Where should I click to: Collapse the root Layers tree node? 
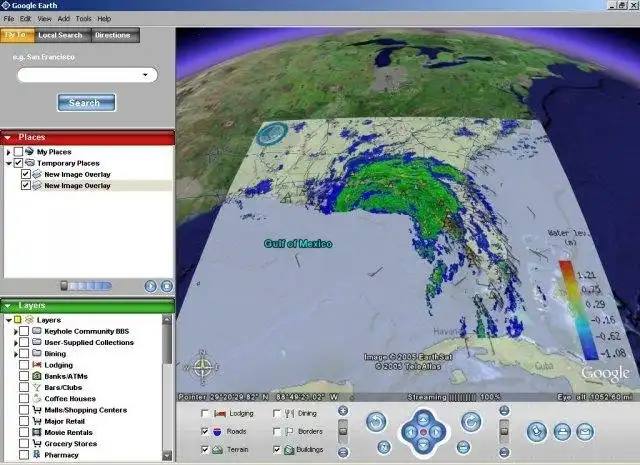(9, 320)
